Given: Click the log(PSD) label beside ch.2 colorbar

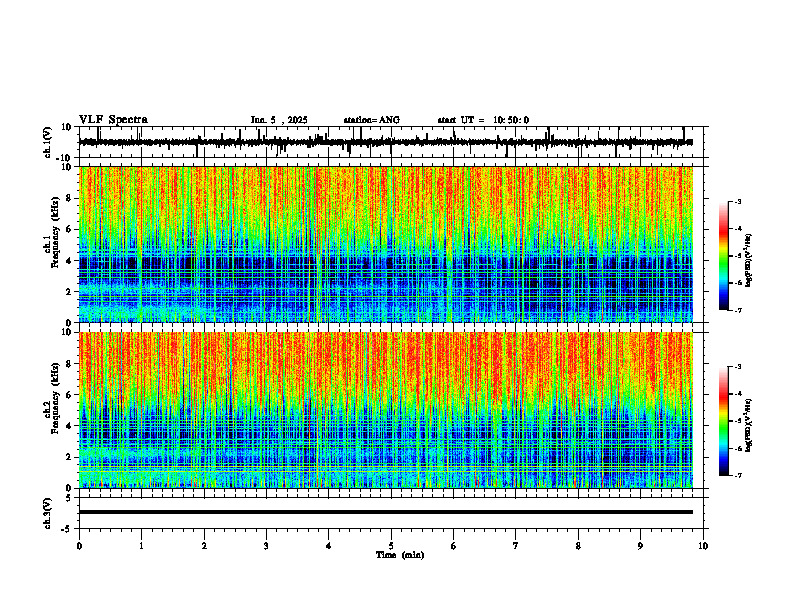Looking at the screenshot, I should 750,425.
